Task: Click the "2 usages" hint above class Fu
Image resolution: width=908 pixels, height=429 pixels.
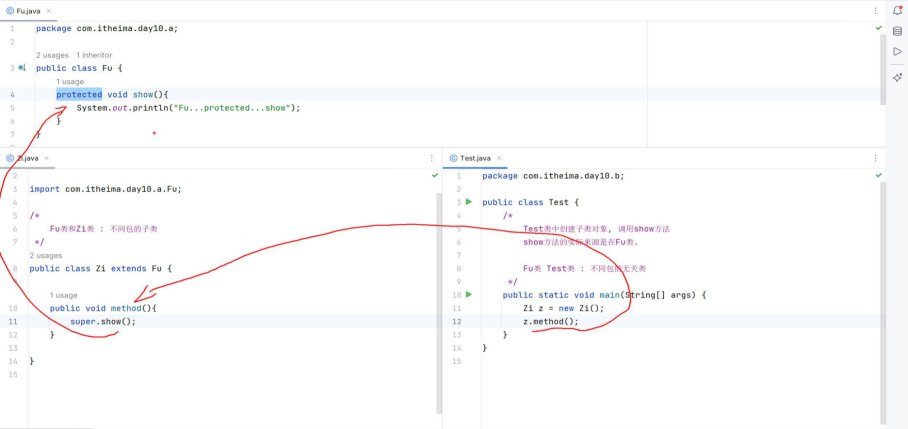Action: pos(52,55)
